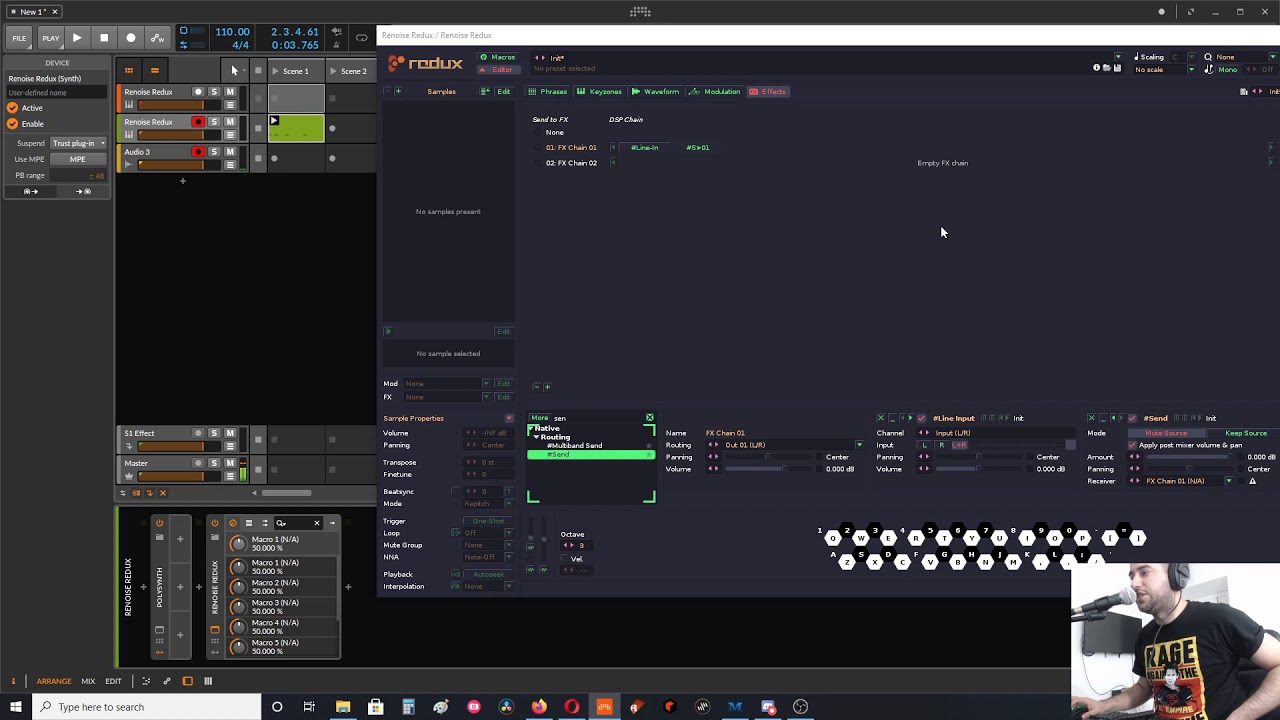
Task: Click the MPE button
Action: point(77,159)
